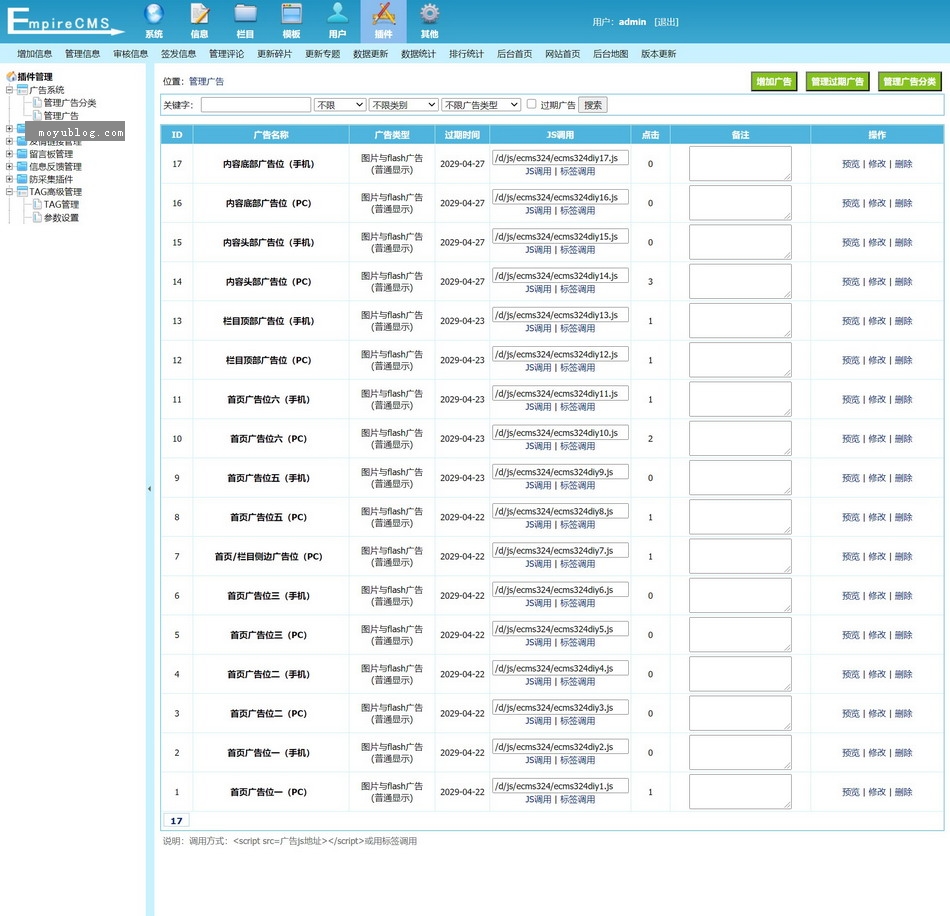Open the 版本更新 menu item

pyautogui.click(x=659, y=54)
